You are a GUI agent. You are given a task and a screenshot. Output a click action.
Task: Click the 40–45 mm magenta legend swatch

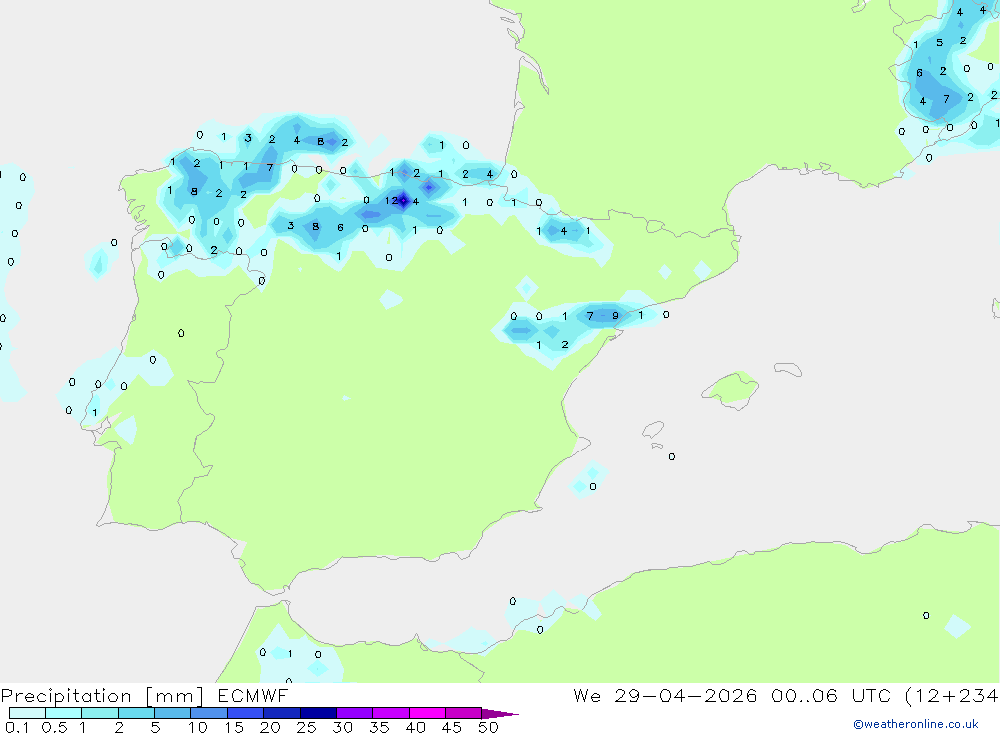[x=427, y=713]
